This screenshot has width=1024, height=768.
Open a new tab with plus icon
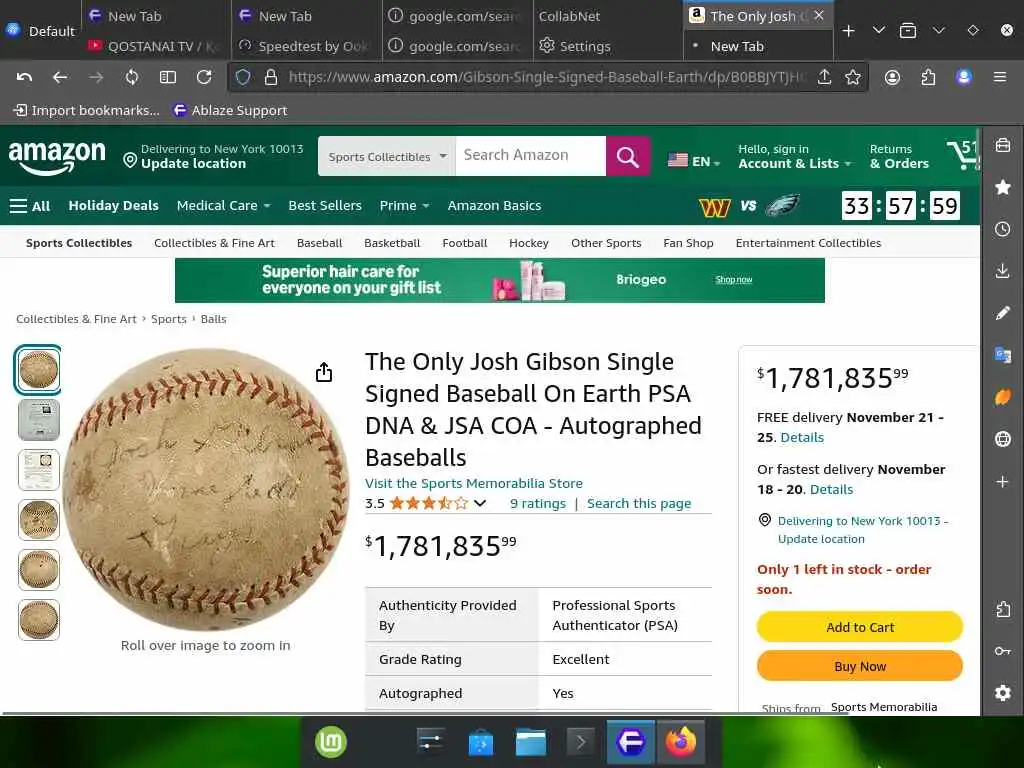coord(848,31)
